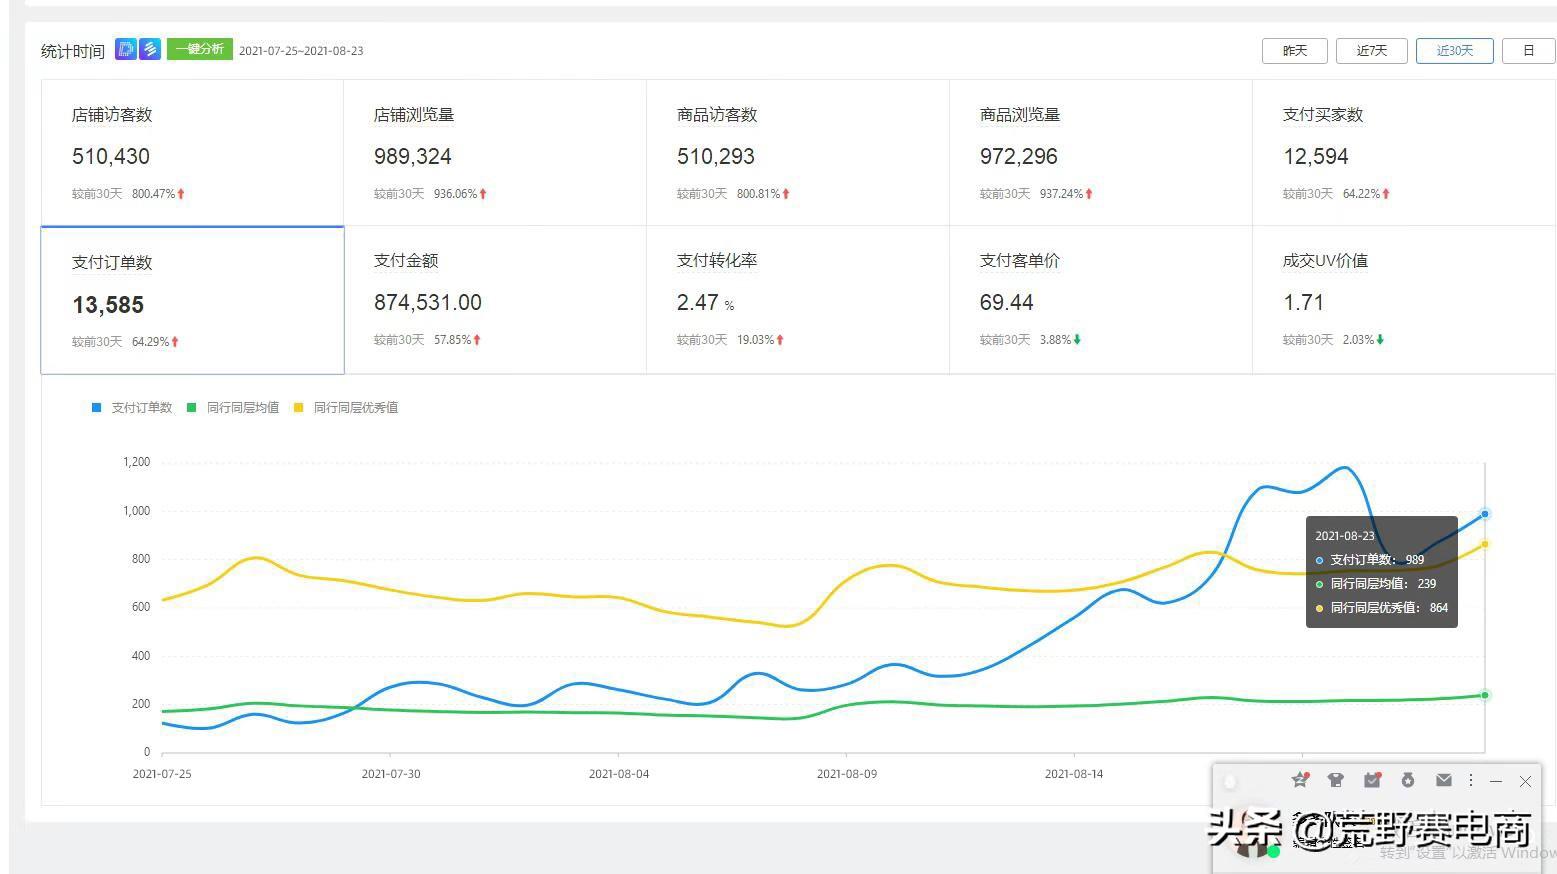Click the green legend swatch for 同行同层均值
This screenshot has height=874, width=1557.
[192, 408]
